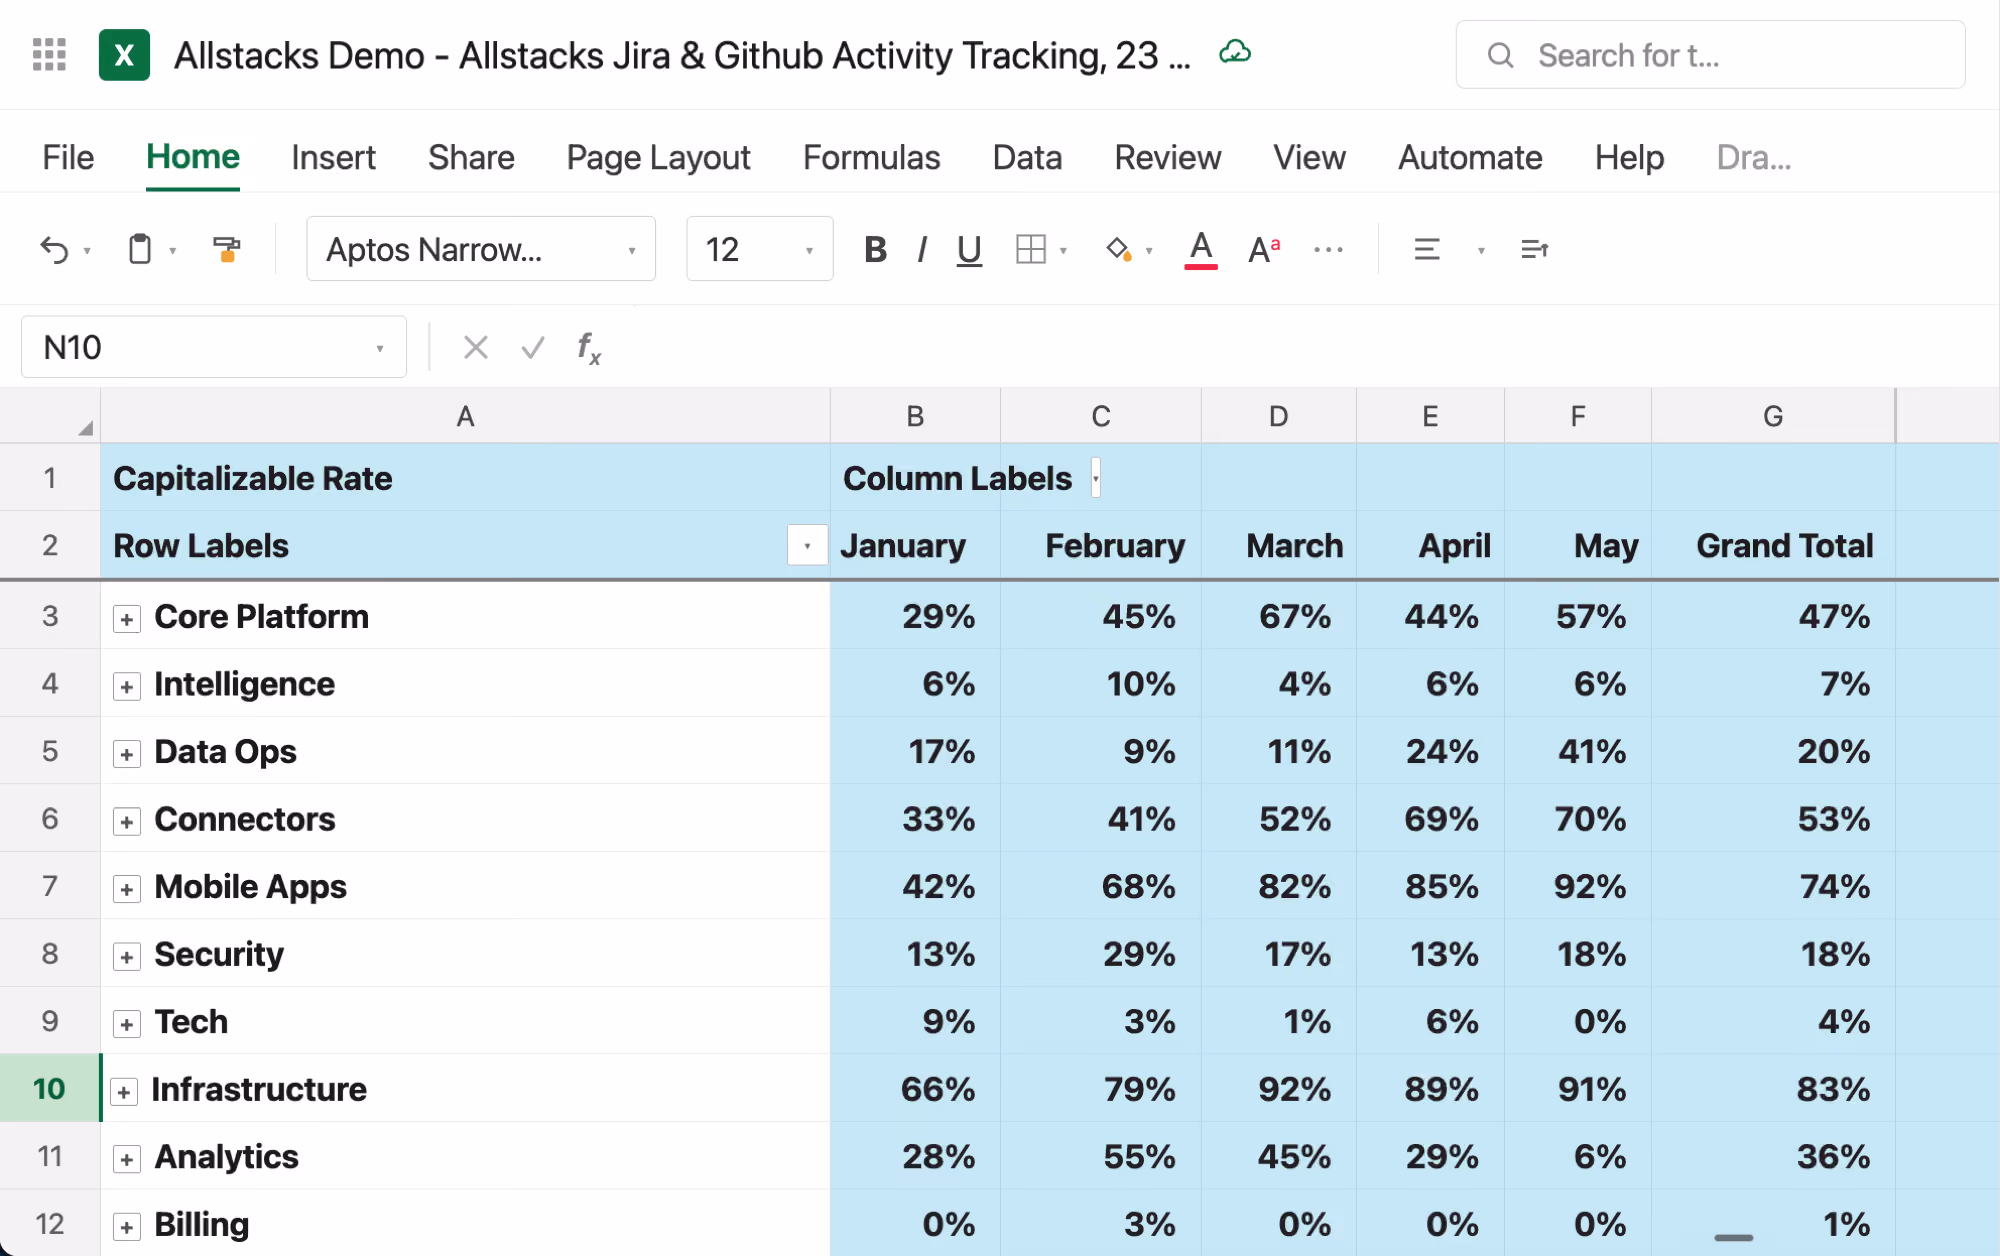Toggle Wrap Text icon

point(1534,249)
